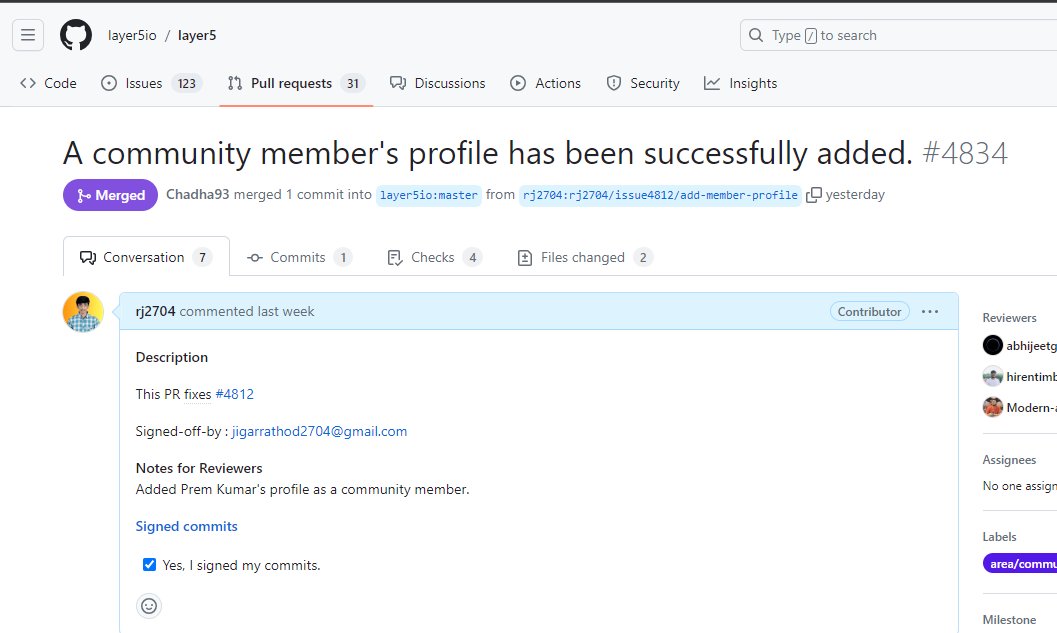The image size is (1057, 633).
Task: Open linked issue #4812
Action: pos(235,394)
